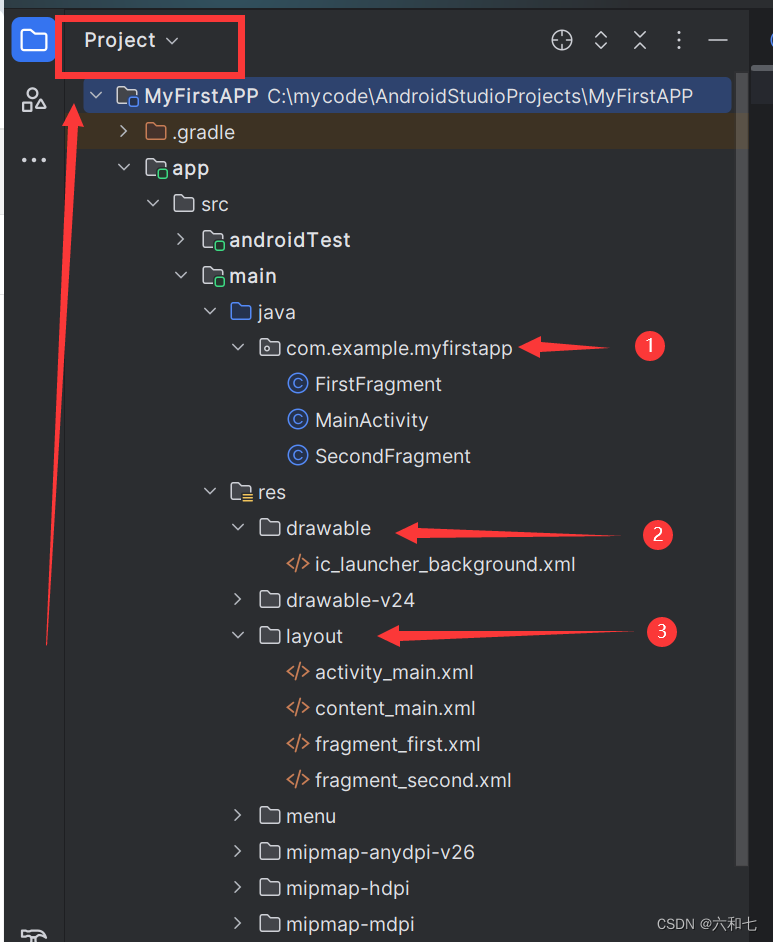Viewport: 773px width, 942px height.
Task: Collapse the MyFirstAPP root node chevron
Action: (x=96, y=96)
